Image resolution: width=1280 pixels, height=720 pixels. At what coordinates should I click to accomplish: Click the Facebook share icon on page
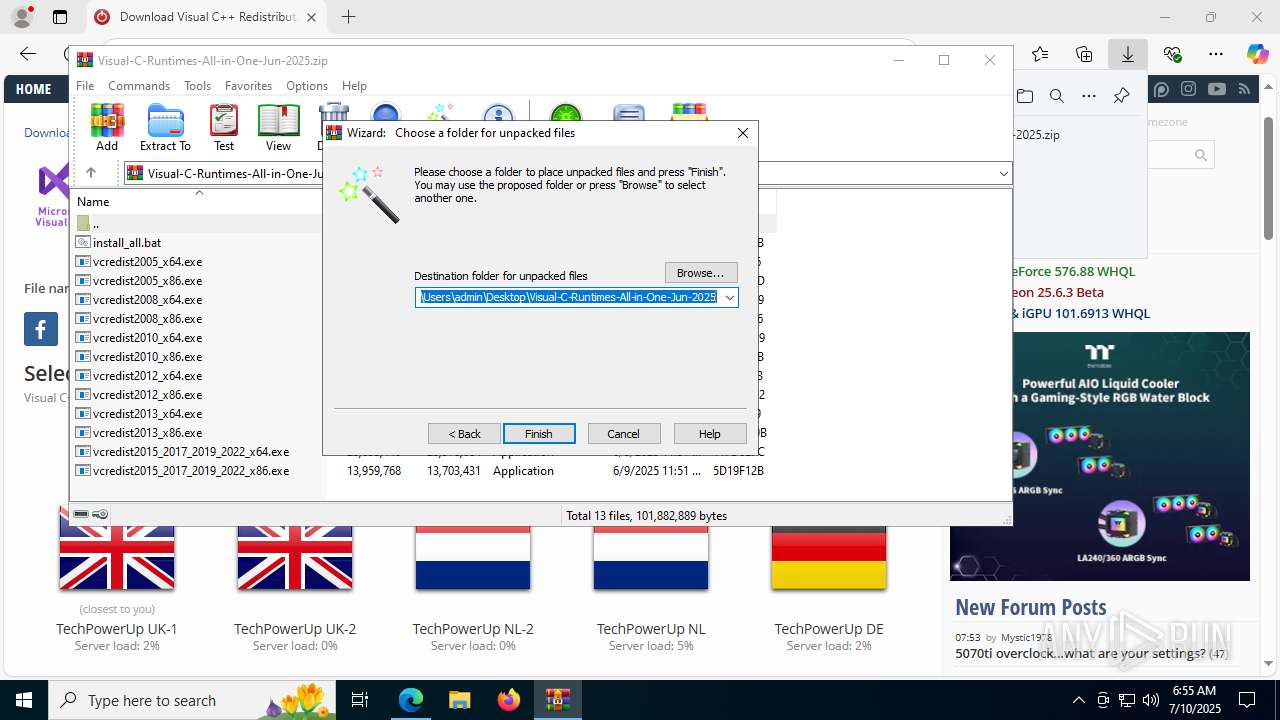click(41, 329)
